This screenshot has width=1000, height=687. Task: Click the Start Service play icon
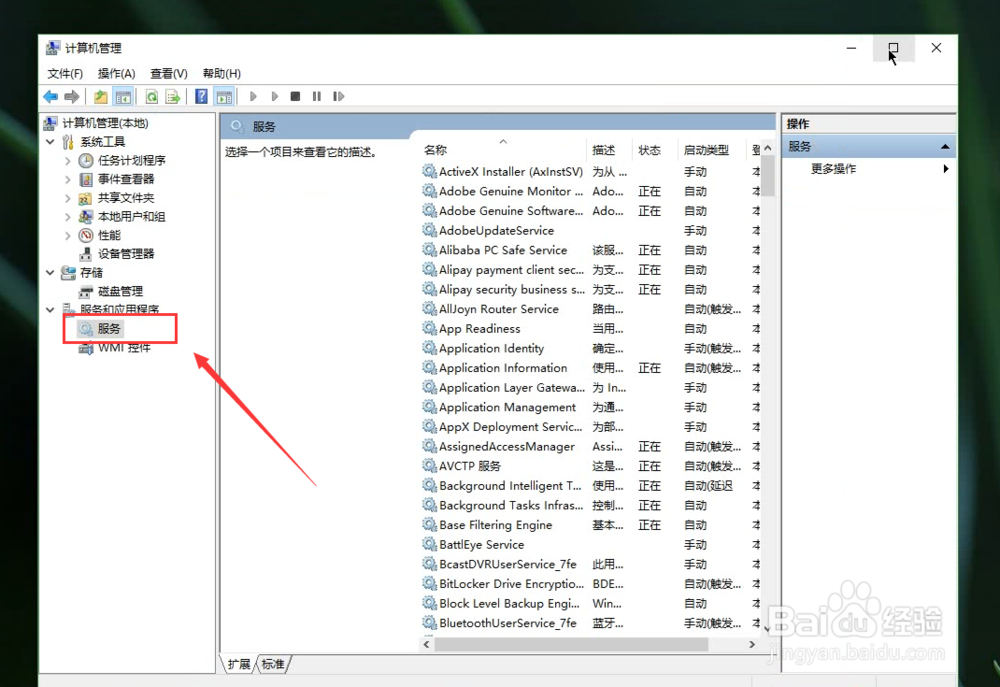[253, 96]
